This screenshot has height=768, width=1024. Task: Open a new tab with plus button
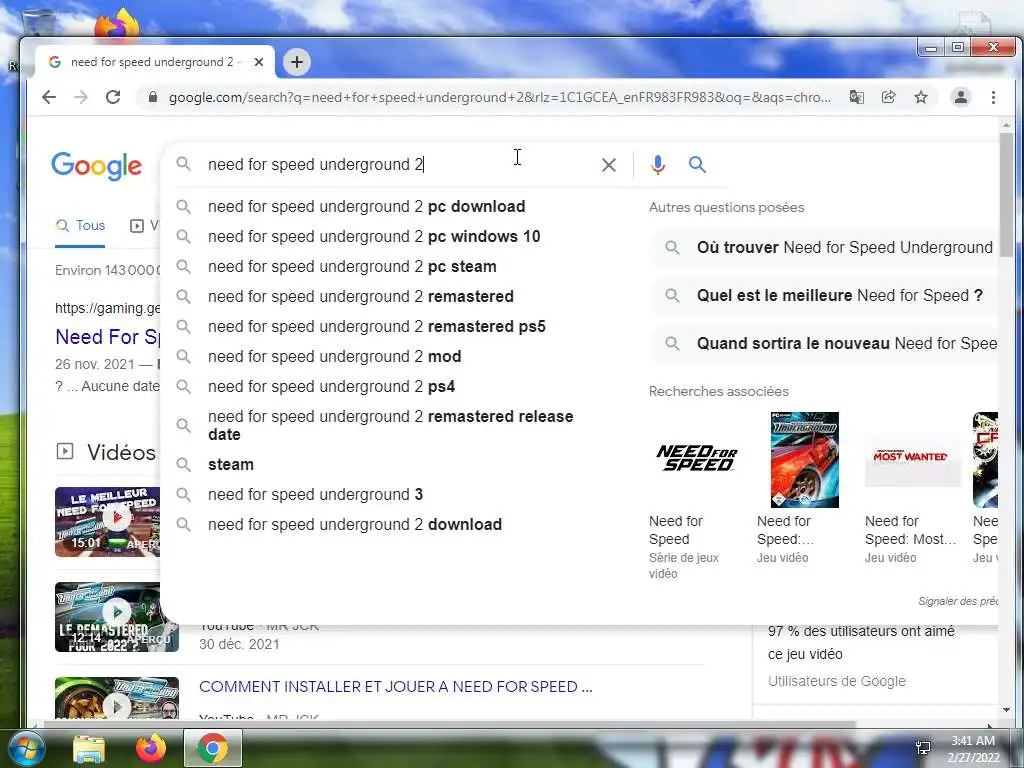(x=296, y=62)
